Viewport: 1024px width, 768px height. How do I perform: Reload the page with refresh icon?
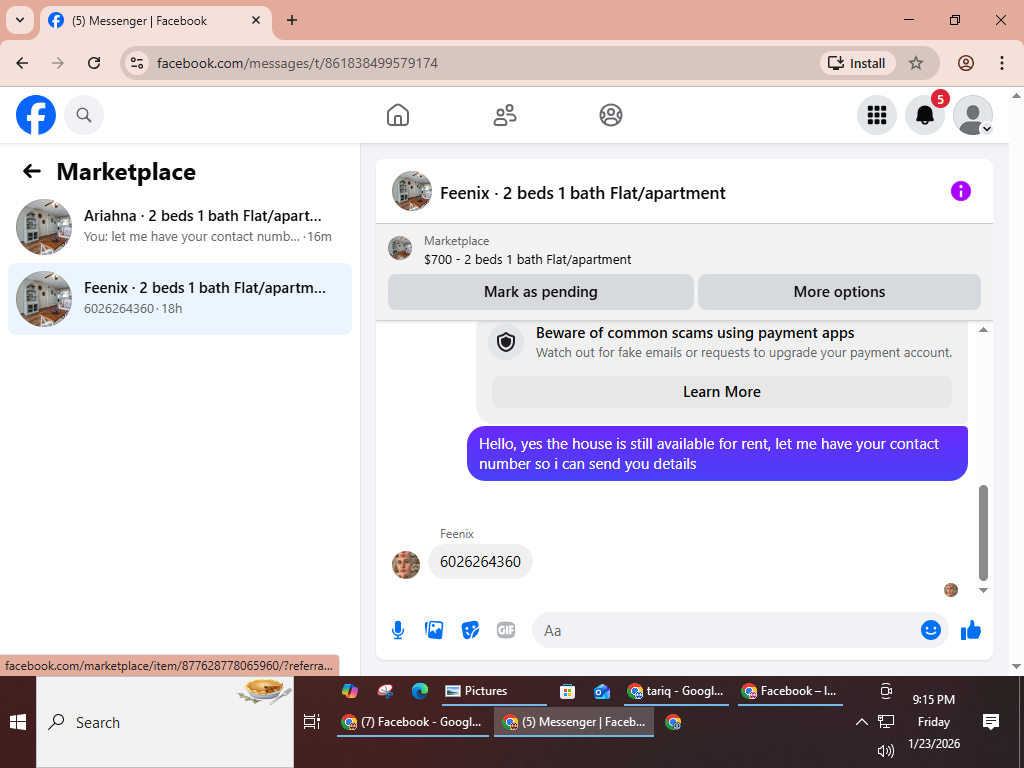pos(94,63)
